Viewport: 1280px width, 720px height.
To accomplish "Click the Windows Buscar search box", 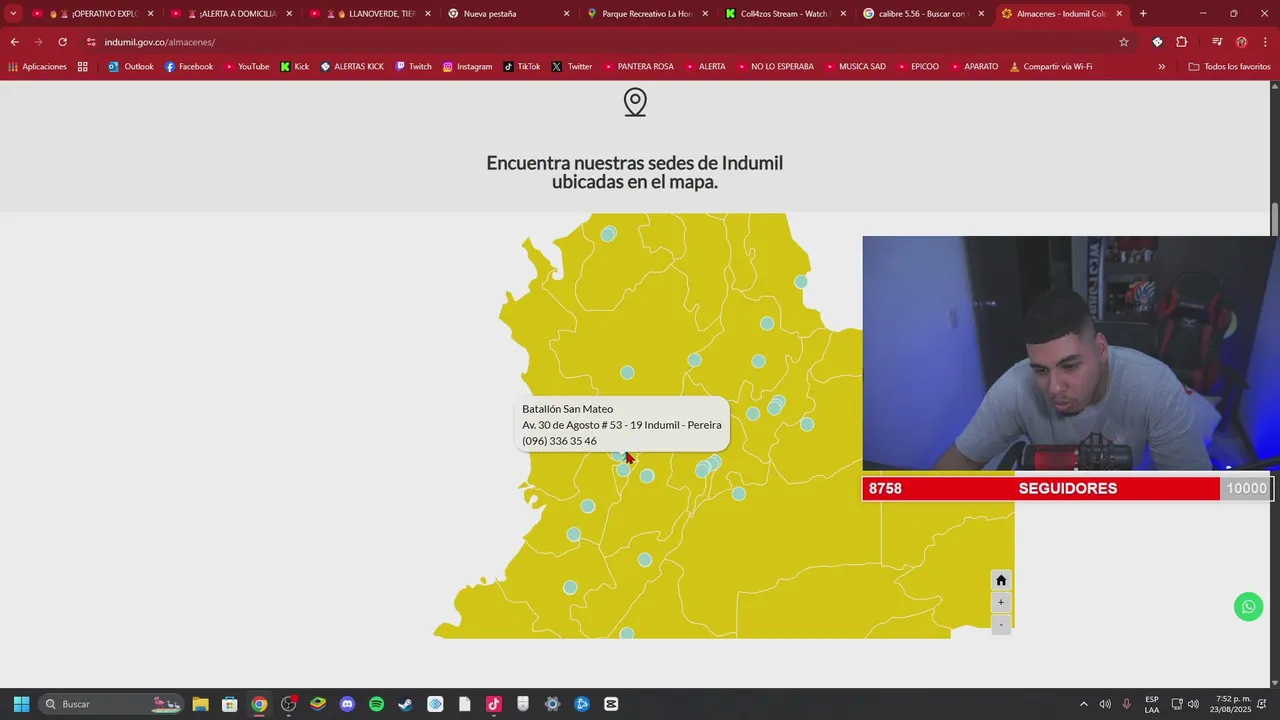I will [110, 704].
